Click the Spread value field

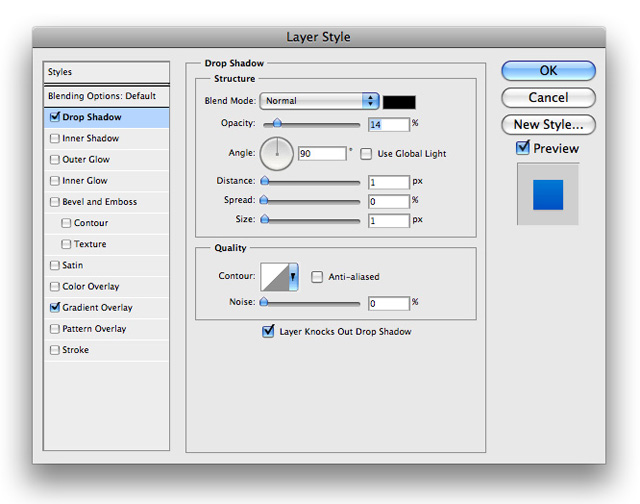click(389, 201)
